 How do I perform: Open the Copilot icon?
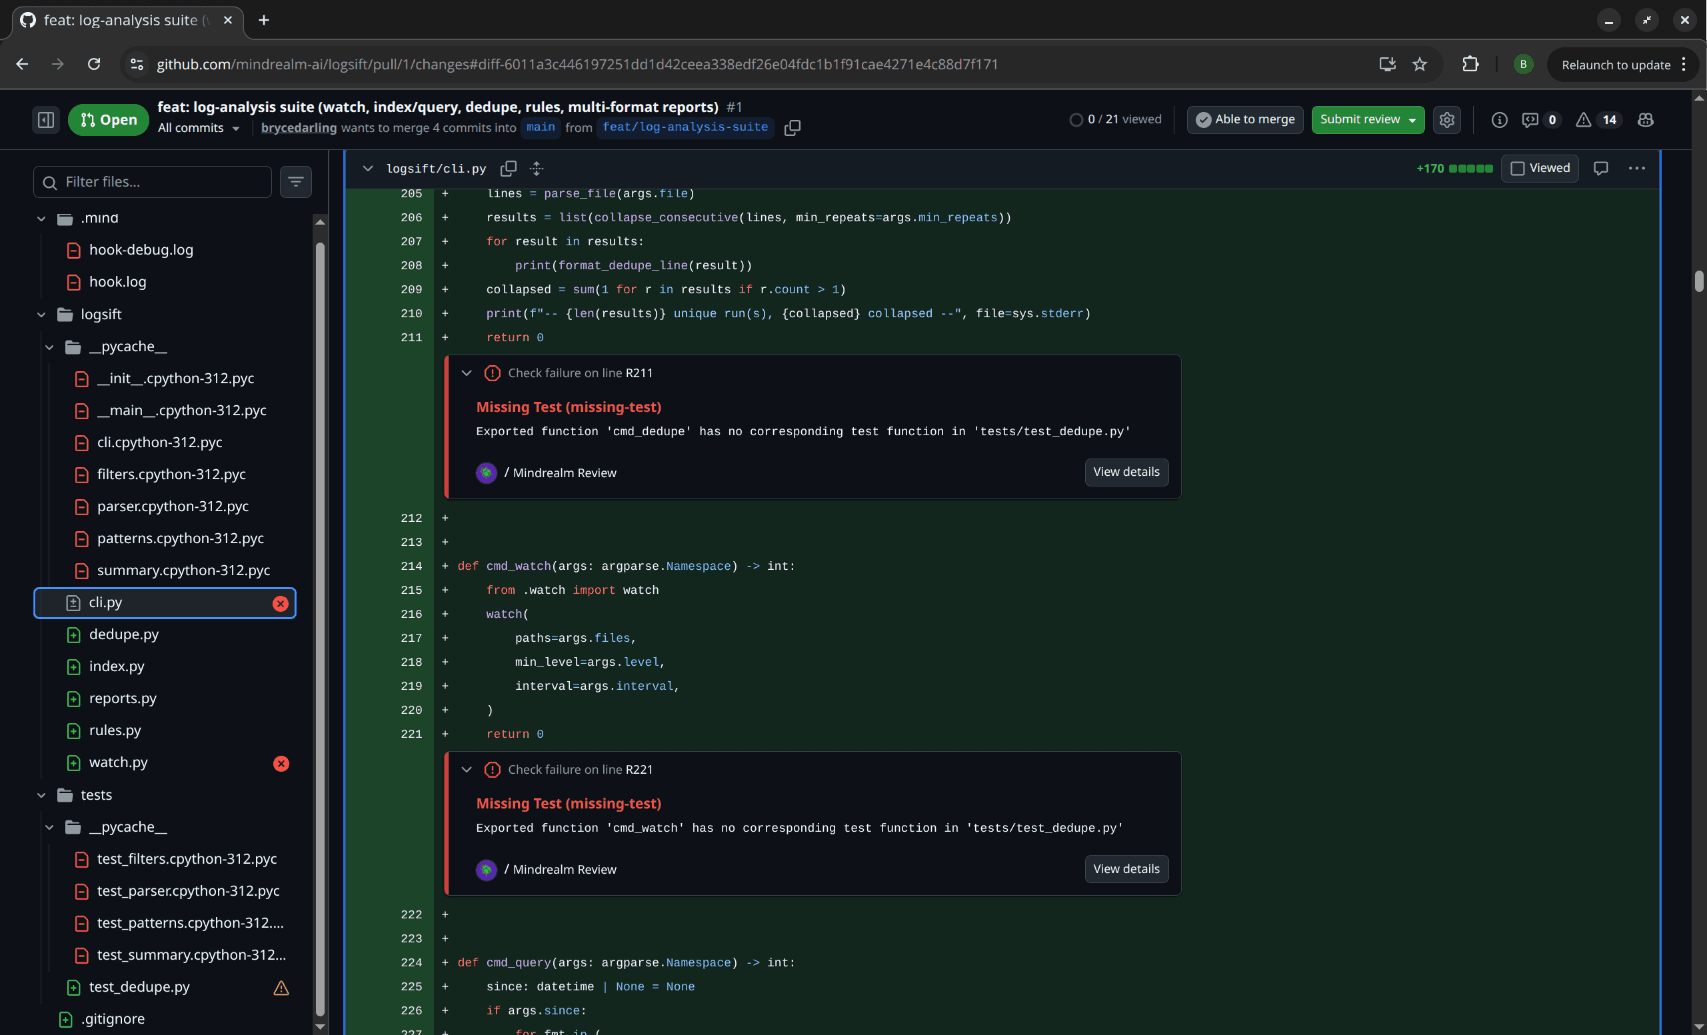(x=1645, y=120)
